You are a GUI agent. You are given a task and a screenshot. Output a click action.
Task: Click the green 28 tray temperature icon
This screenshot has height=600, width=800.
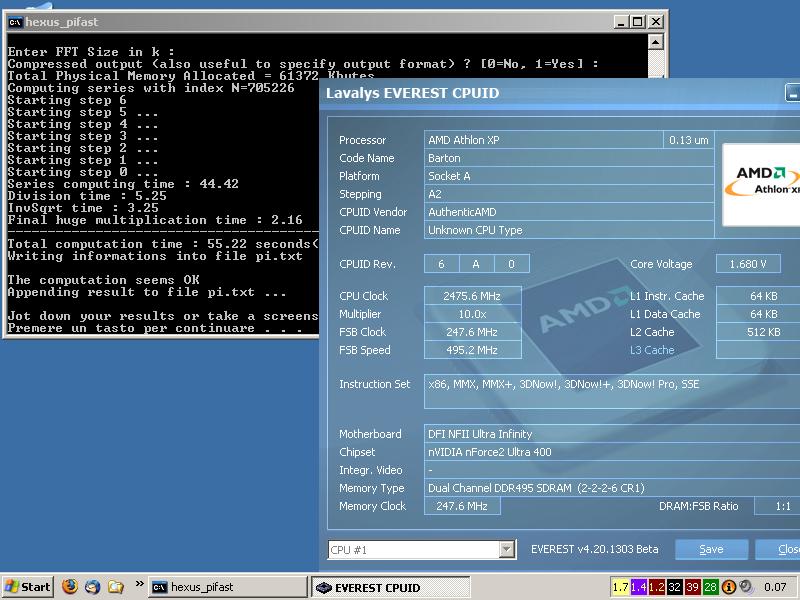pos(710,587)
